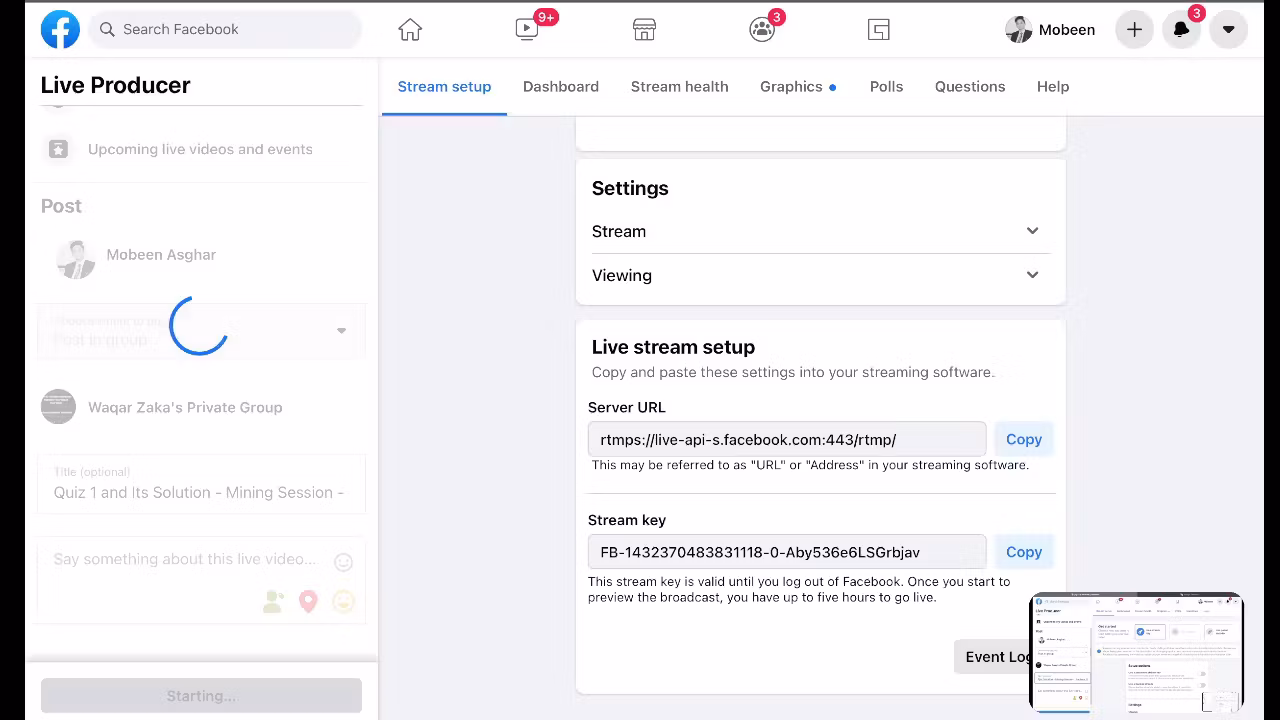
Task: Expand the Viewing settings section
Action: click(x=820, y=275)
